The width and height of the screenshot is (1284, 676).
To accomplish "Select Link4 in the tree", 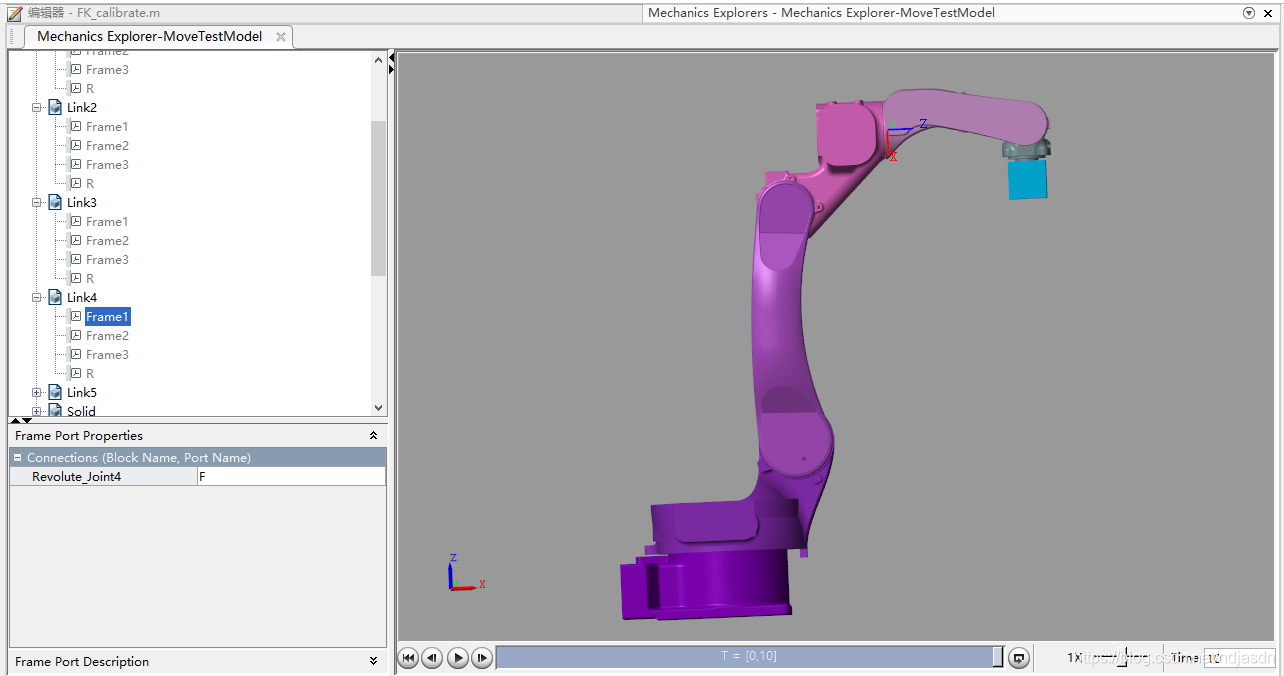I will click(x=82, y=297).
